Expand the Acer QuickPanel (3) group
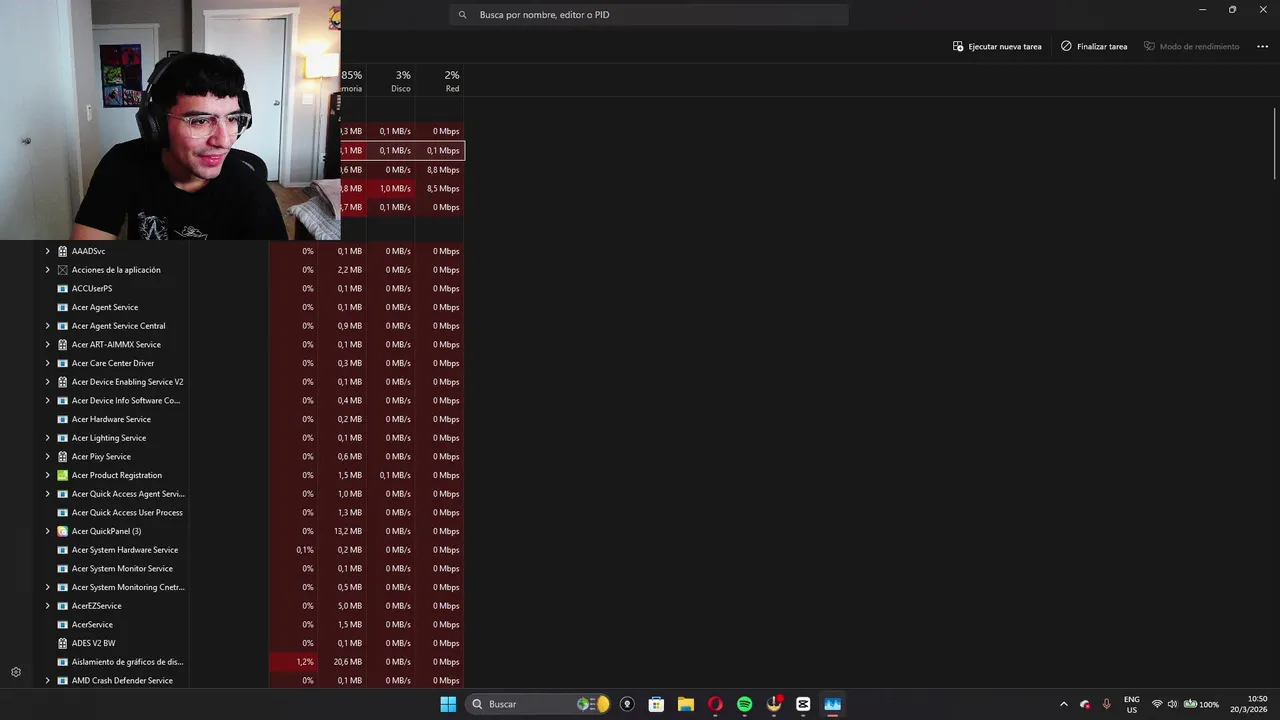This screenshot has height=720, width=1280. coord(47,531)
